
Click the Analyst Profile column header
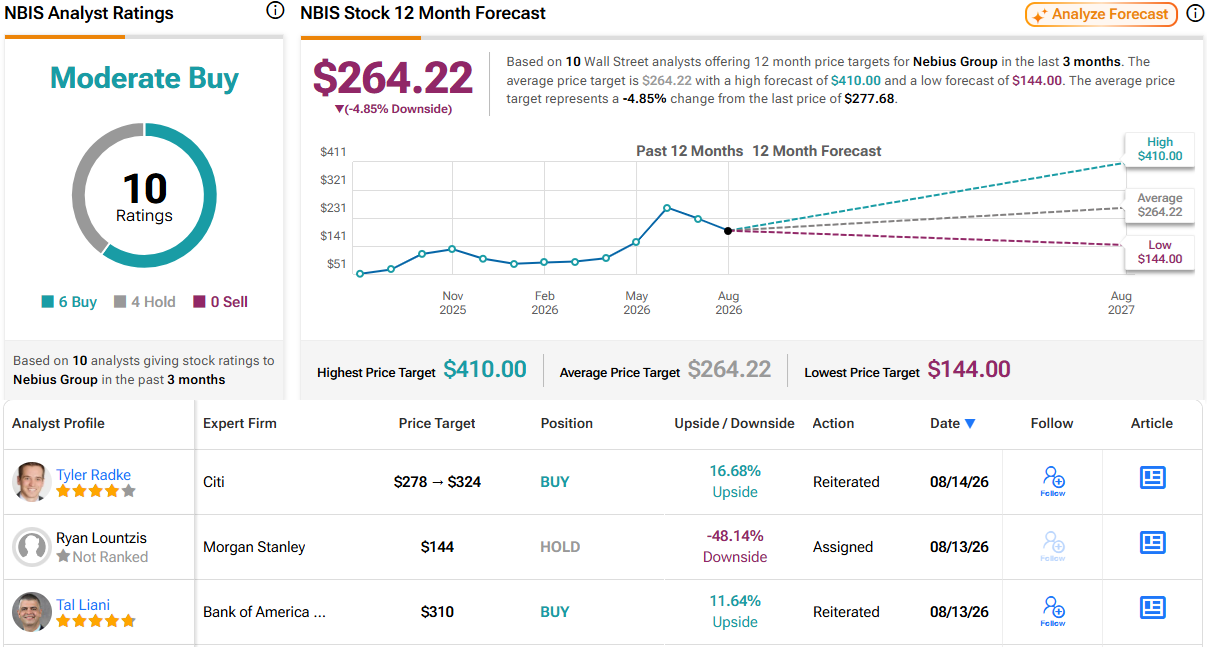(58, 423)
